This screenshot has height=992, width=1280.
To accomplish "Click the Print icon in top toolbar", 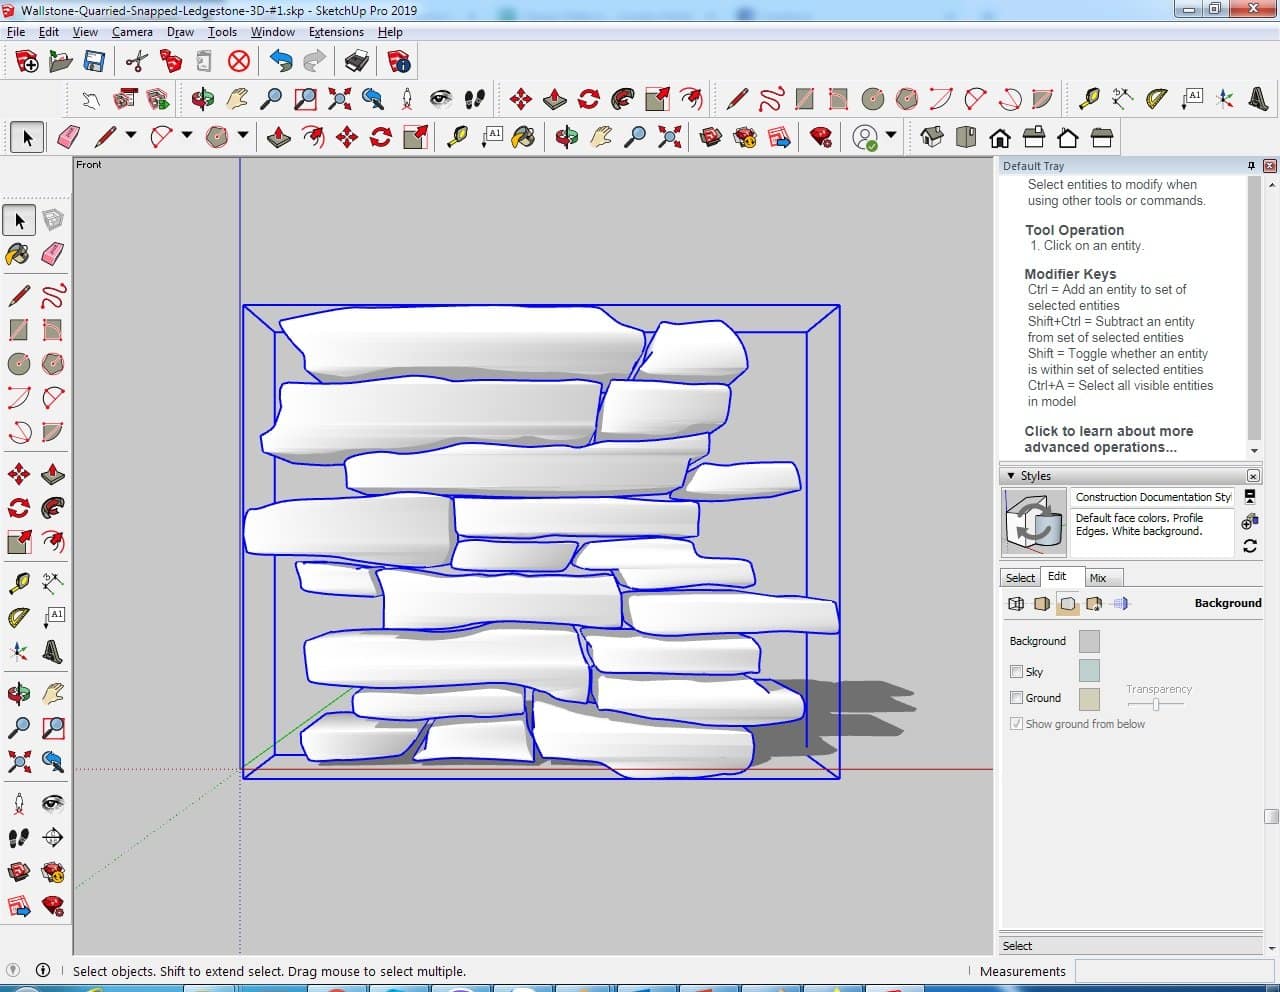I will click(356, 62).
